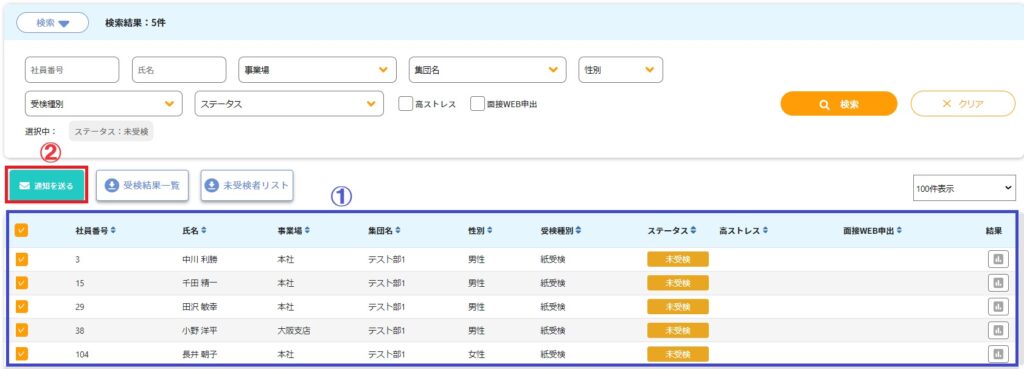This screenshot has height=369, width=1024.
Task: Click the 通知を送る button
Action: [x=46, y=186]
